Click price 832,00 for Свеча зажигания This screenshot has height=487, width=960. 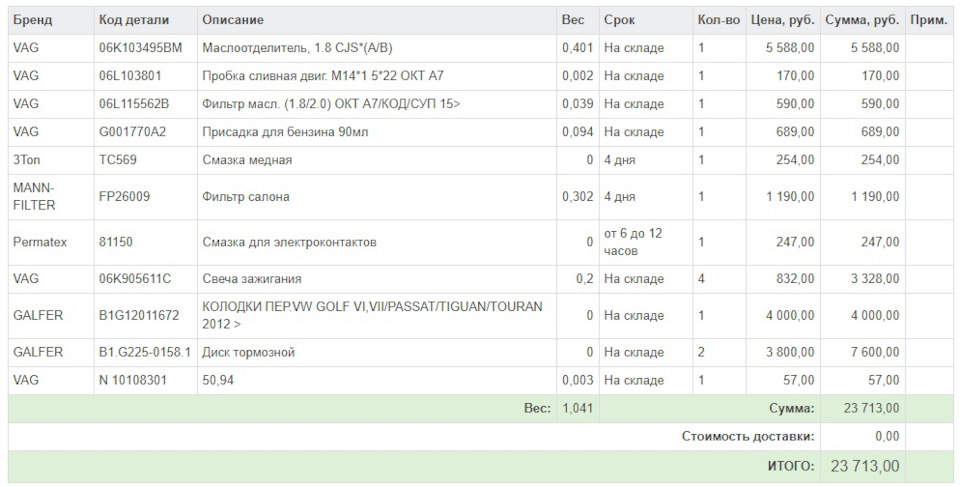795,279
